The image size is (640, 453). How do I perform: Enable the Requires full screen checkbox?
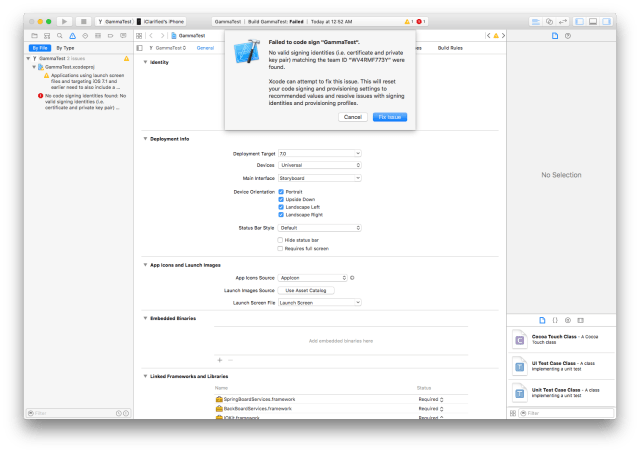pos(280,249)
